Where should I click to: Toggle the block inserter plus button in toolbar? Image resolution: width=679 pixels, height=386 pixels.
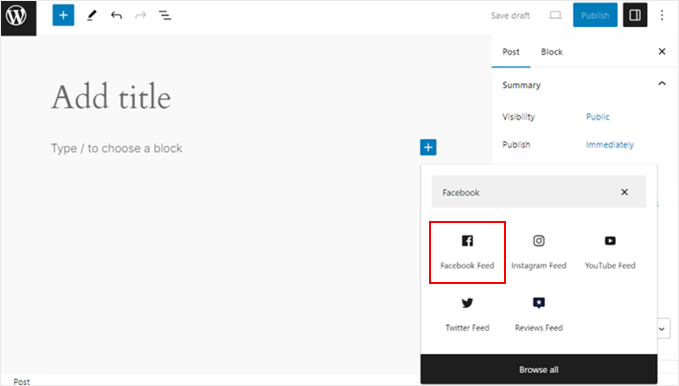pos(63,16)
